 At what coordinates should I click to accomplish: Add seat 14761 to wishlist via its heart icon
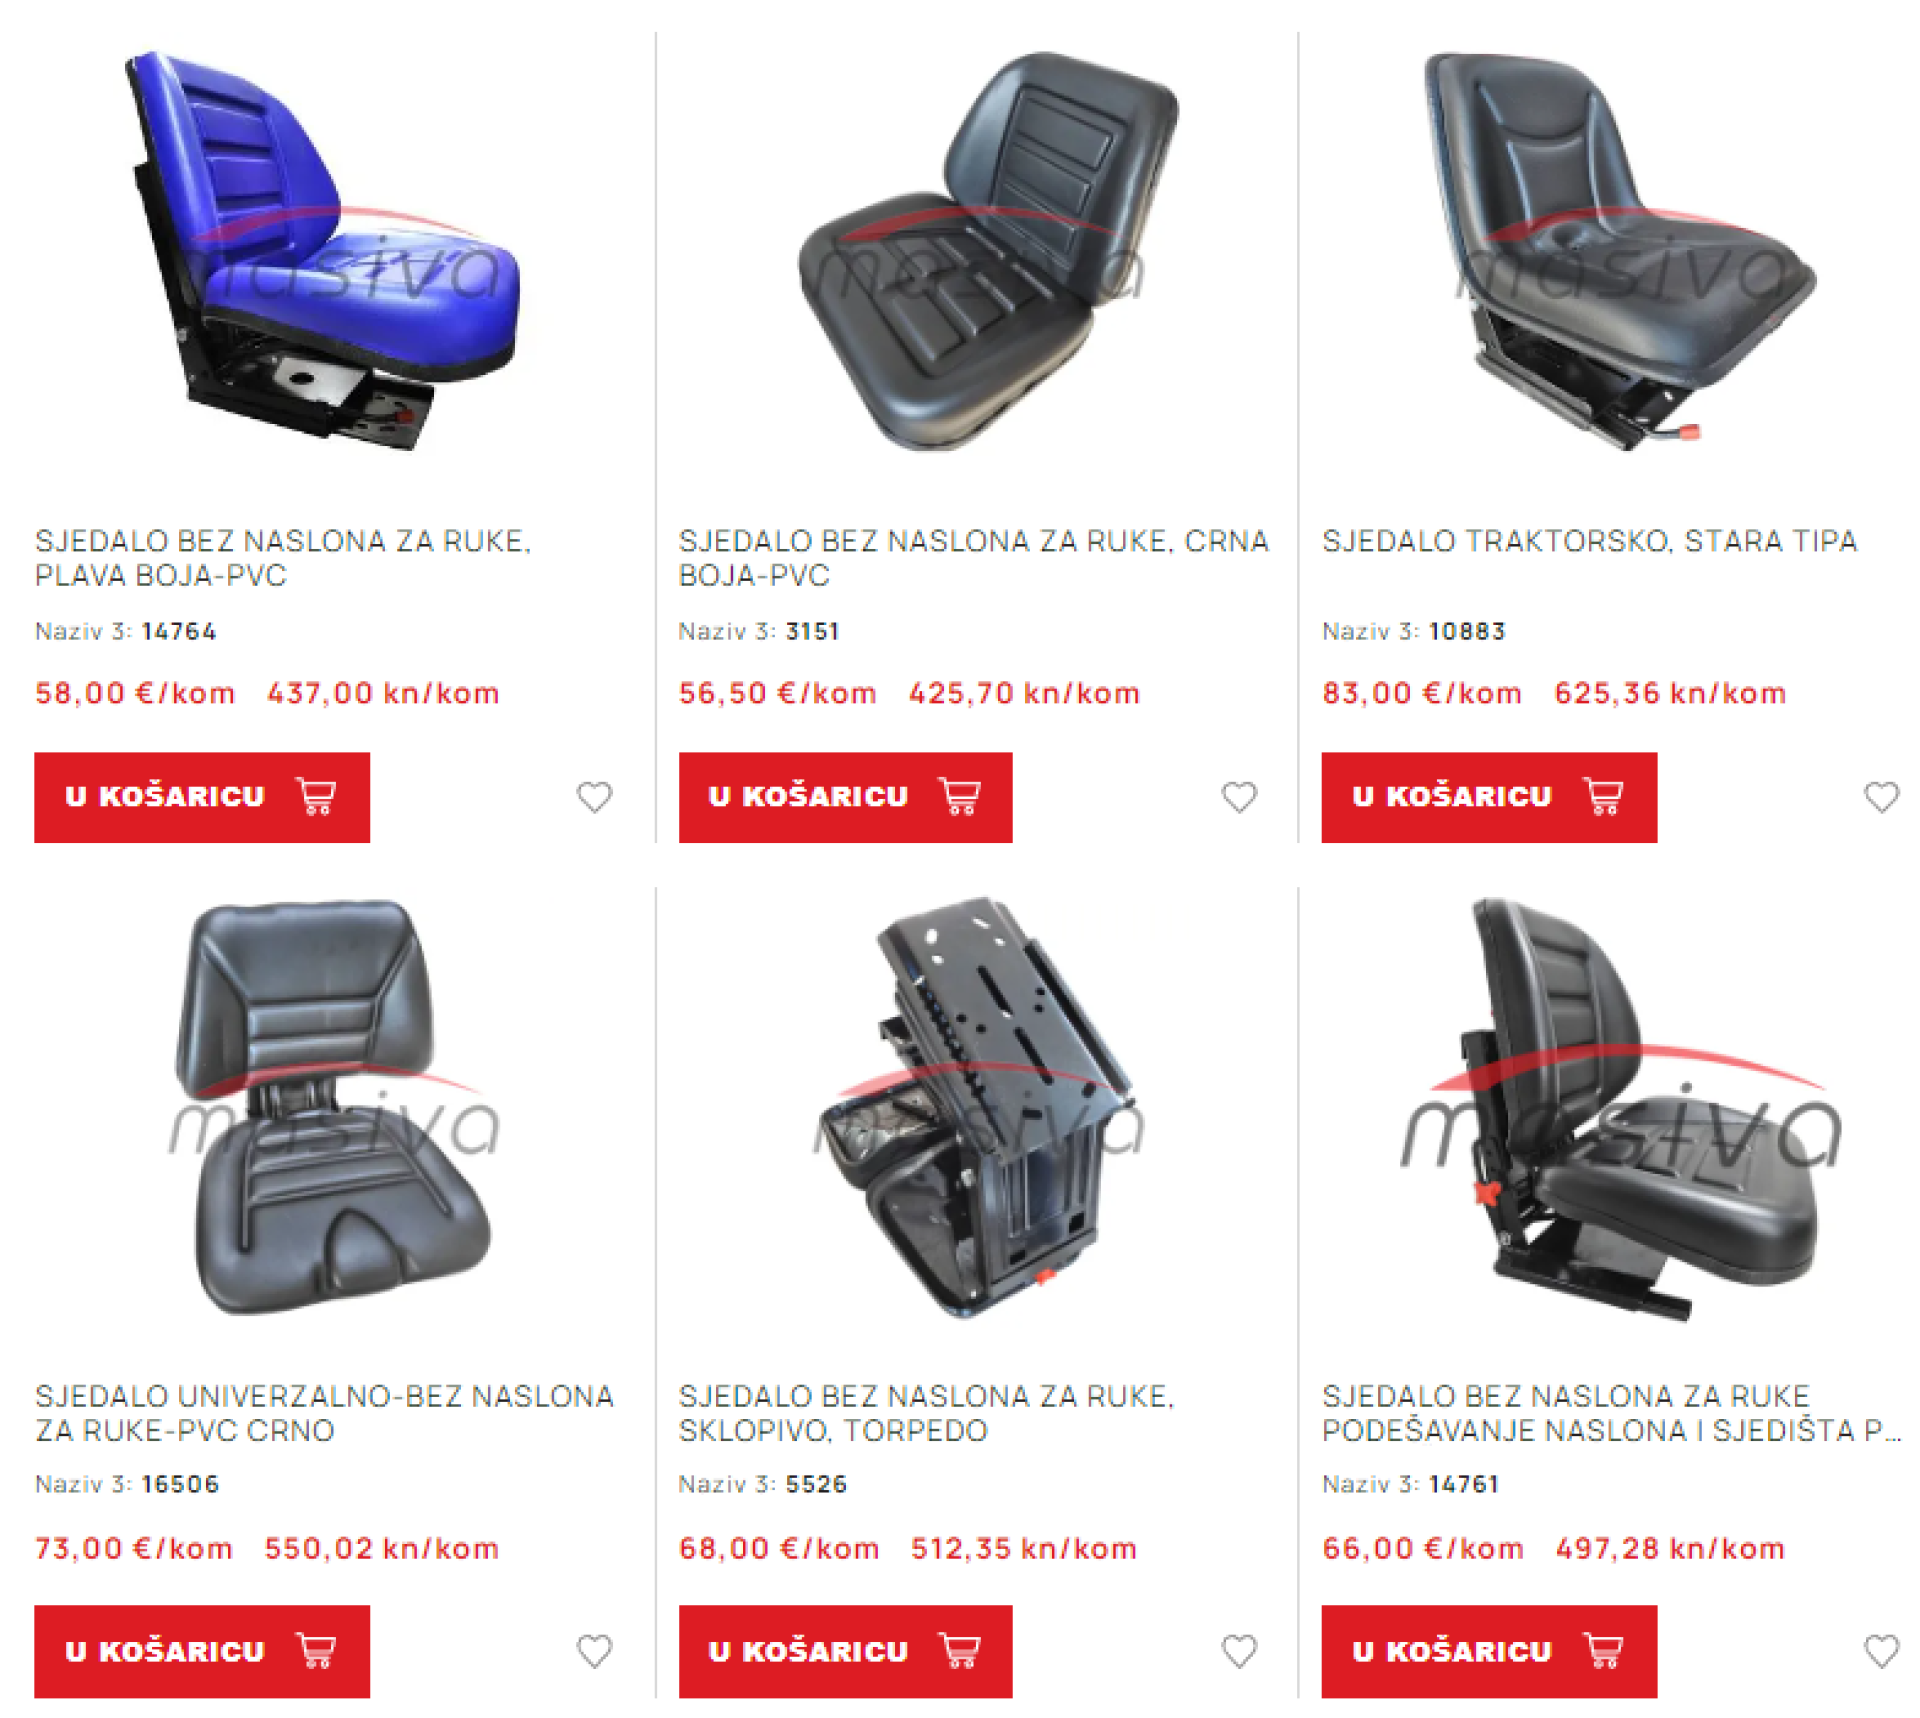[1881, 1651]
